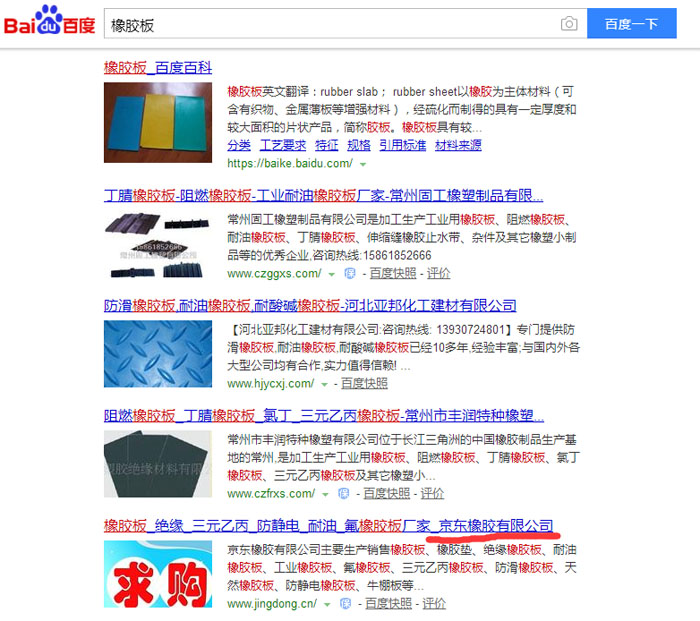Click the verified badge beside www.czfrxs.com
This screenshot has height=621, width=700.
click(343, 493)
